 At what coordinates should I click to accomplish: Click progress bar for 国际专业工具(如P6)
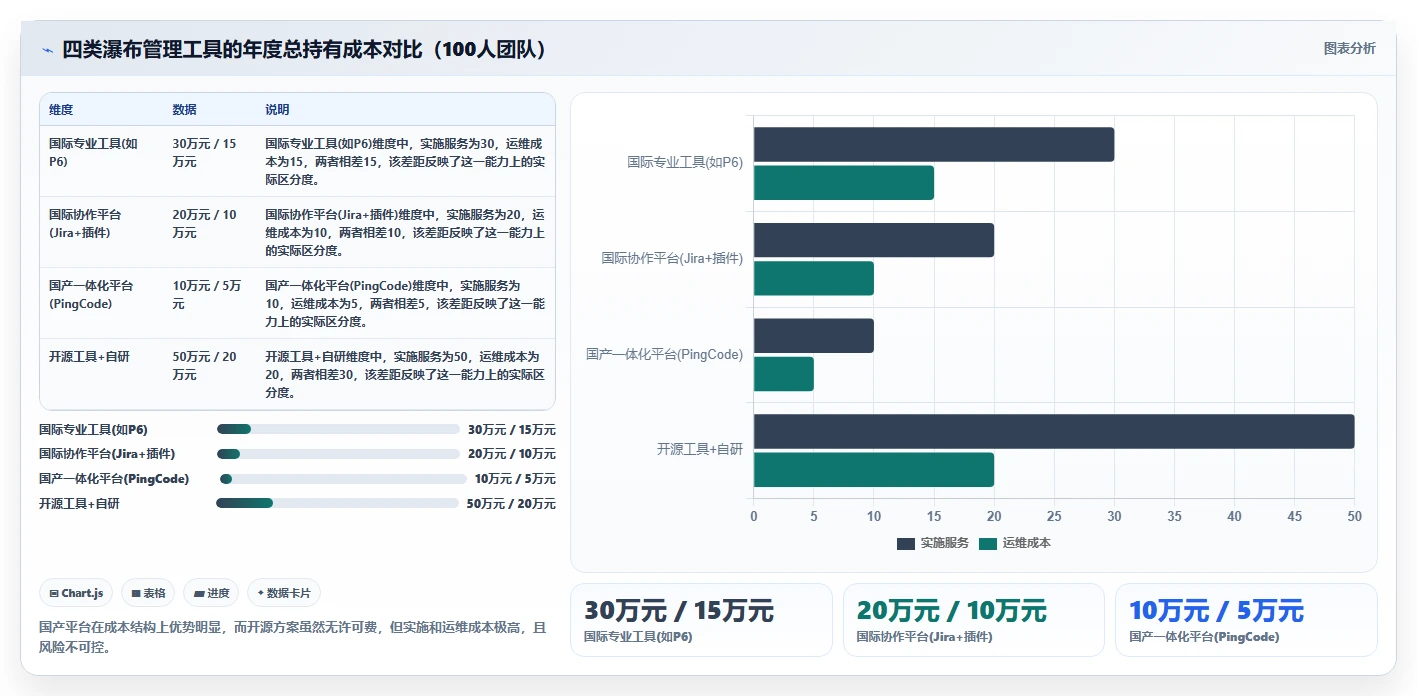pyautogui.click(x=338, y=429)
